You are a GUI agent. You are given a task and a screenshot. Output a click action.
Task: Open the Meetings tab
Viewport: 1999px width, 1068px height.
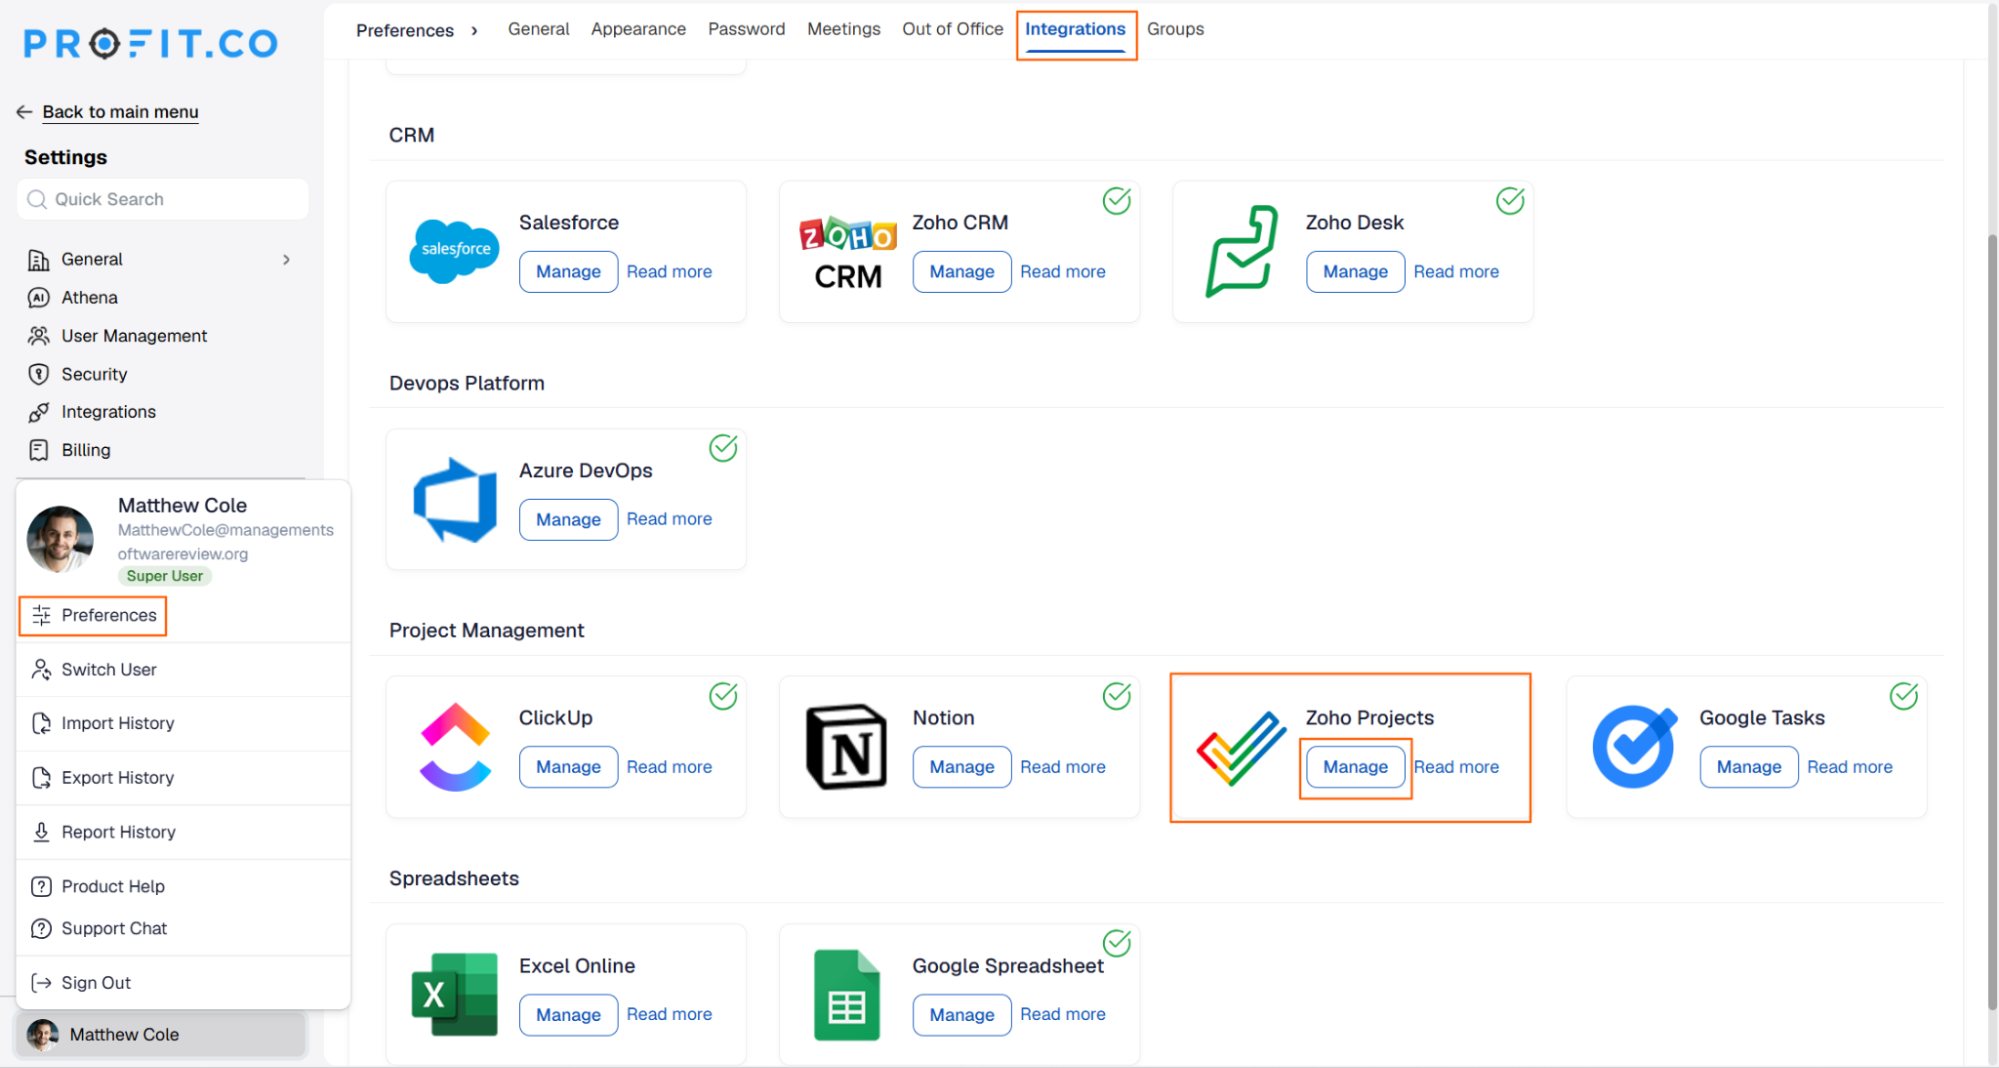click(843, 29)
